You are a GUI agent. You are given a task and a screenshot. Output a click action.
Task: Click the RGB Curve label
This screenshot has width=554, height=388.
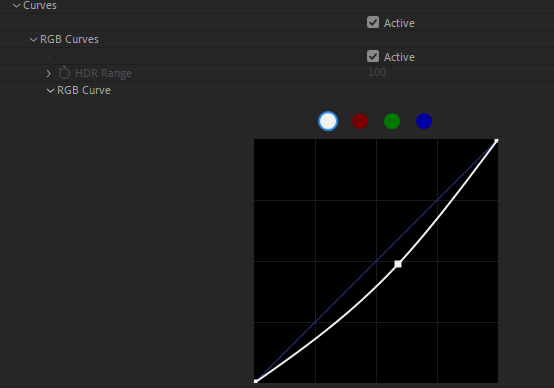[x=84, y=90]
